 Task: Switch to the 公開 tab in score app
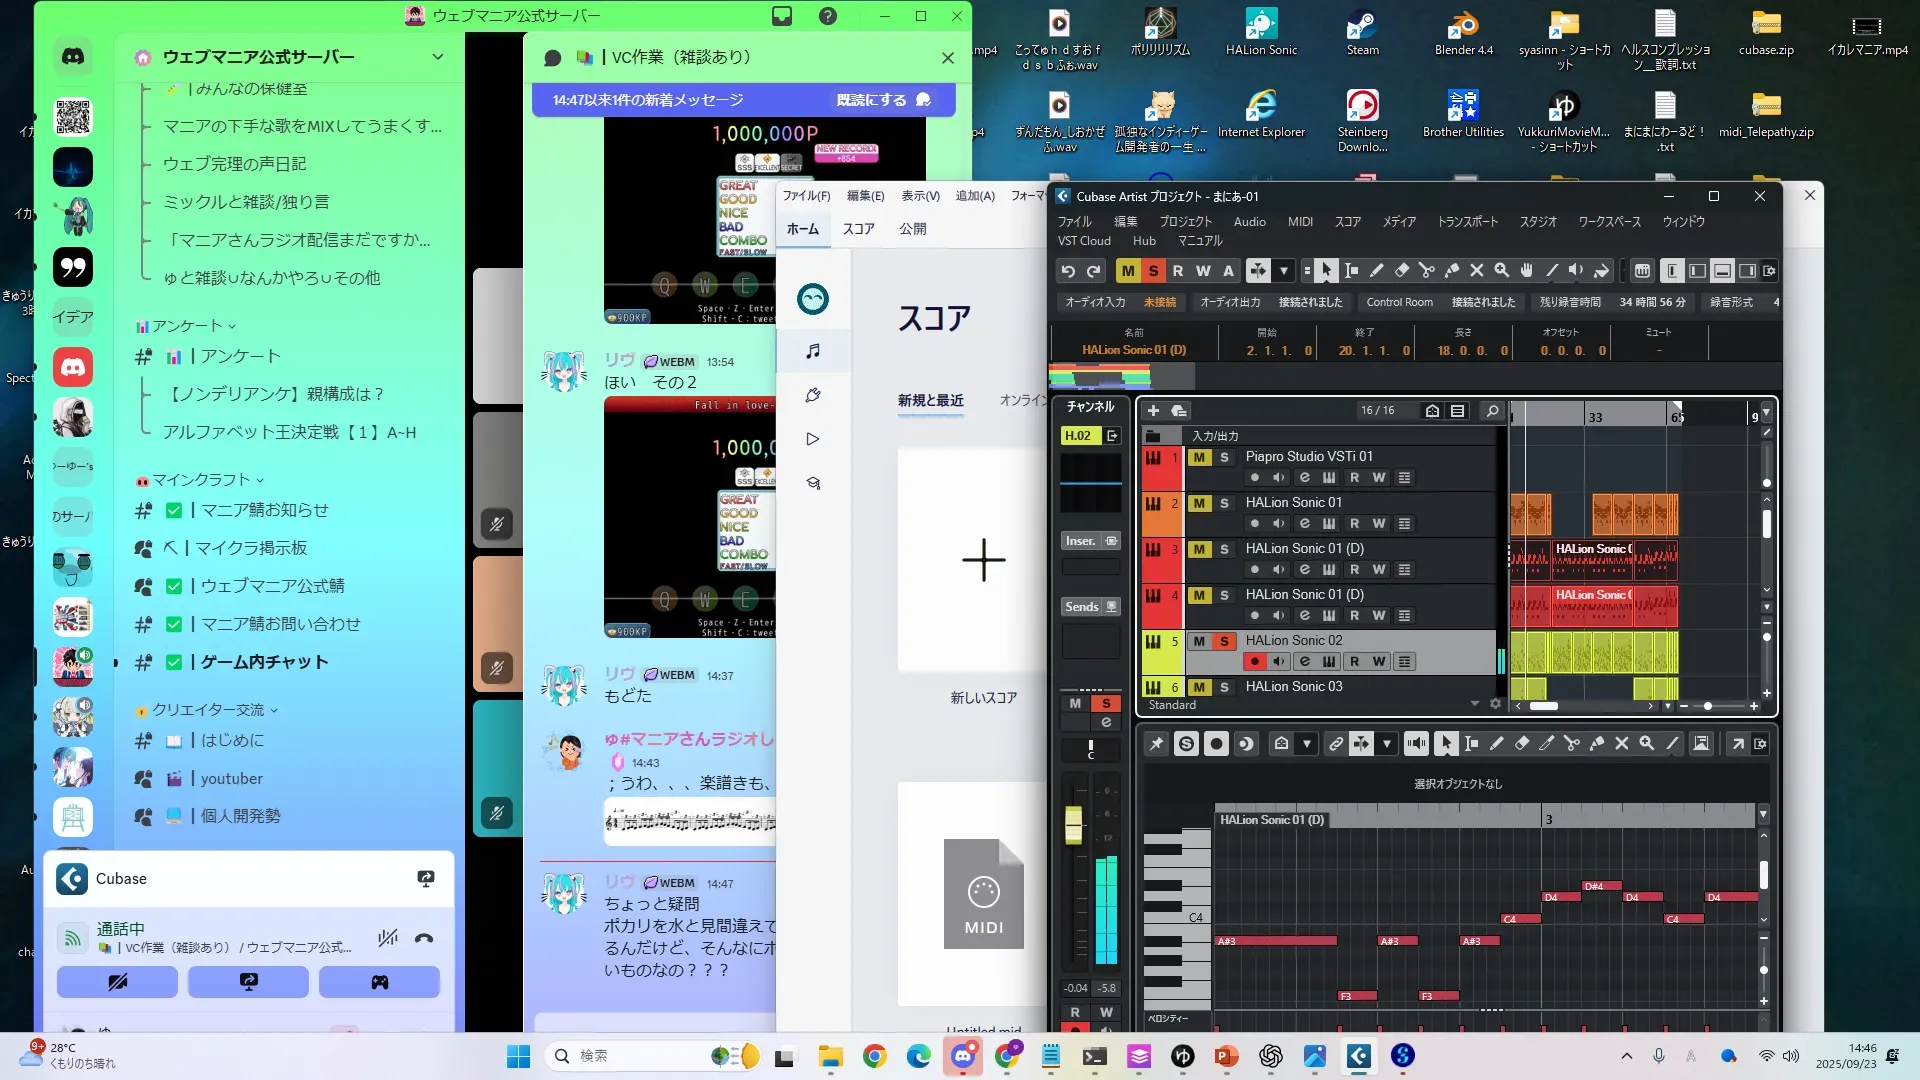point(912,229)
